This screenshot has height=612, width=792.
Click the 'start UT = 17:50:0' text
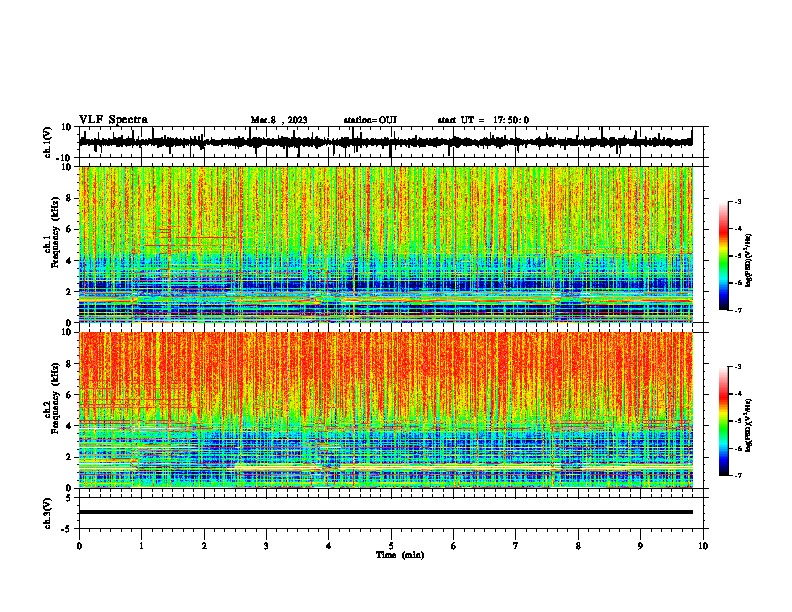(x=483, y=120)
